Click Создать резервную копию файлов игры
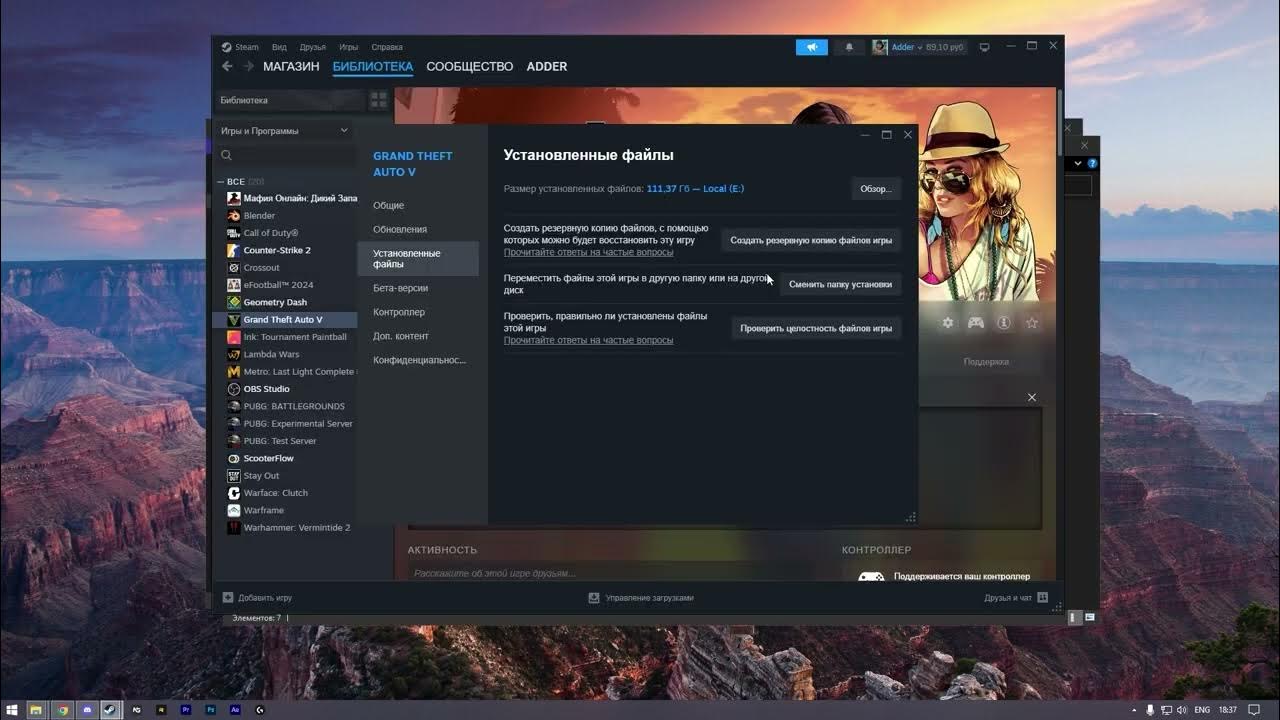This screenshot has height=720, width=1280. (811, 240)
